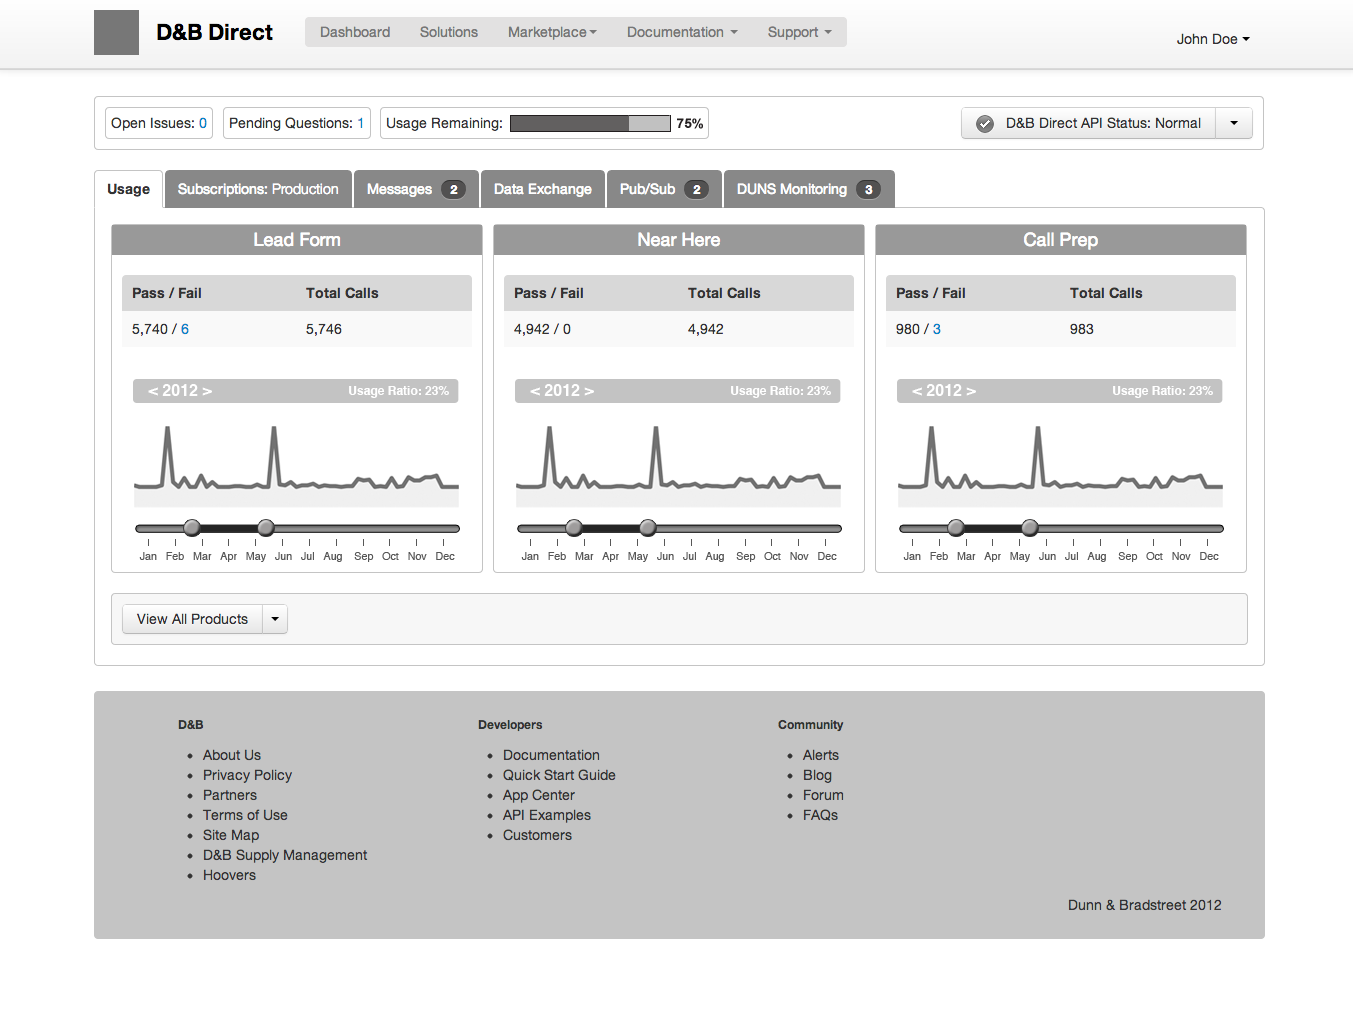Open the Site Map footer link
The height and width of the screenshot is (1024, 1353).
click(231, 835)
